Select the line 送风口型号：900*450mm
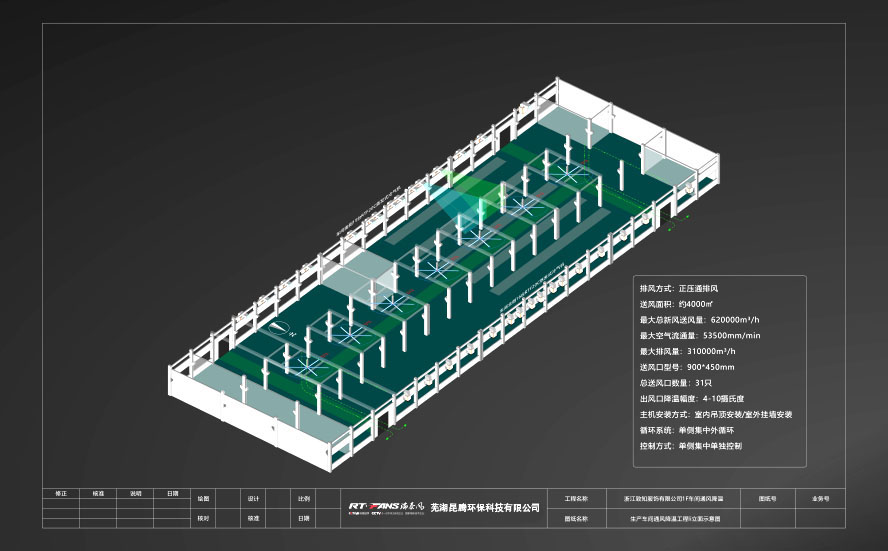Screen dimensions: 888x551 (687, 367)
